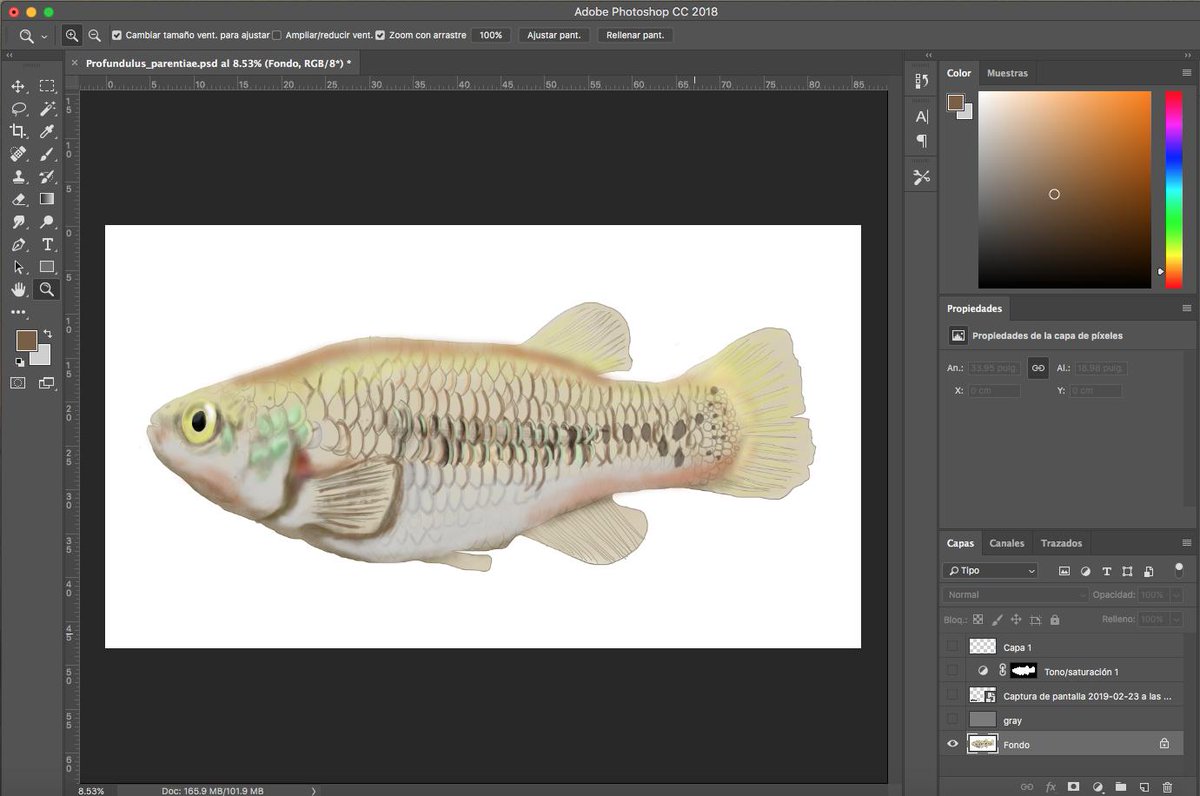Add a layer style with fx
This screenshot has height=796, width=1200.
(x=1050, y=787)
